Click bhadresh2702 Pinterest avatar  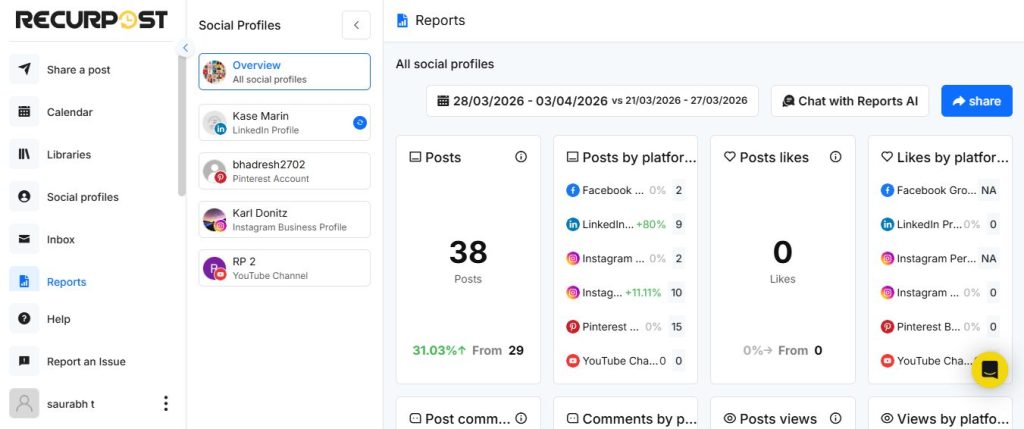(214, 171)
